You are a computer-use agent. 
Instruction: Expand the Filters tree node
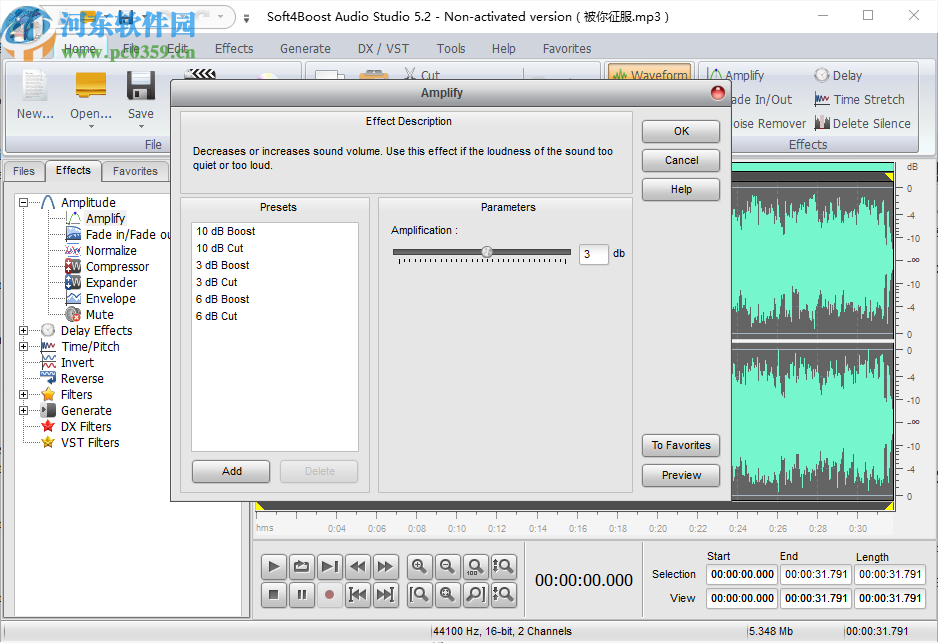pyautogui.click(x=22, y=394)
